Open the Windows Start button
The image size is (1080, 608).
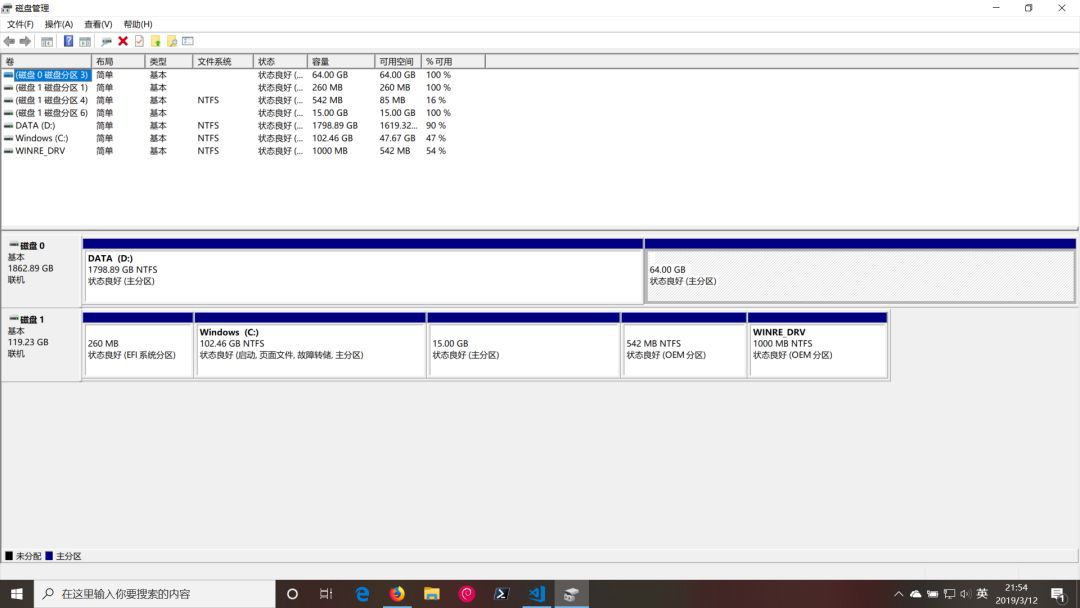[x=17, y=594]
